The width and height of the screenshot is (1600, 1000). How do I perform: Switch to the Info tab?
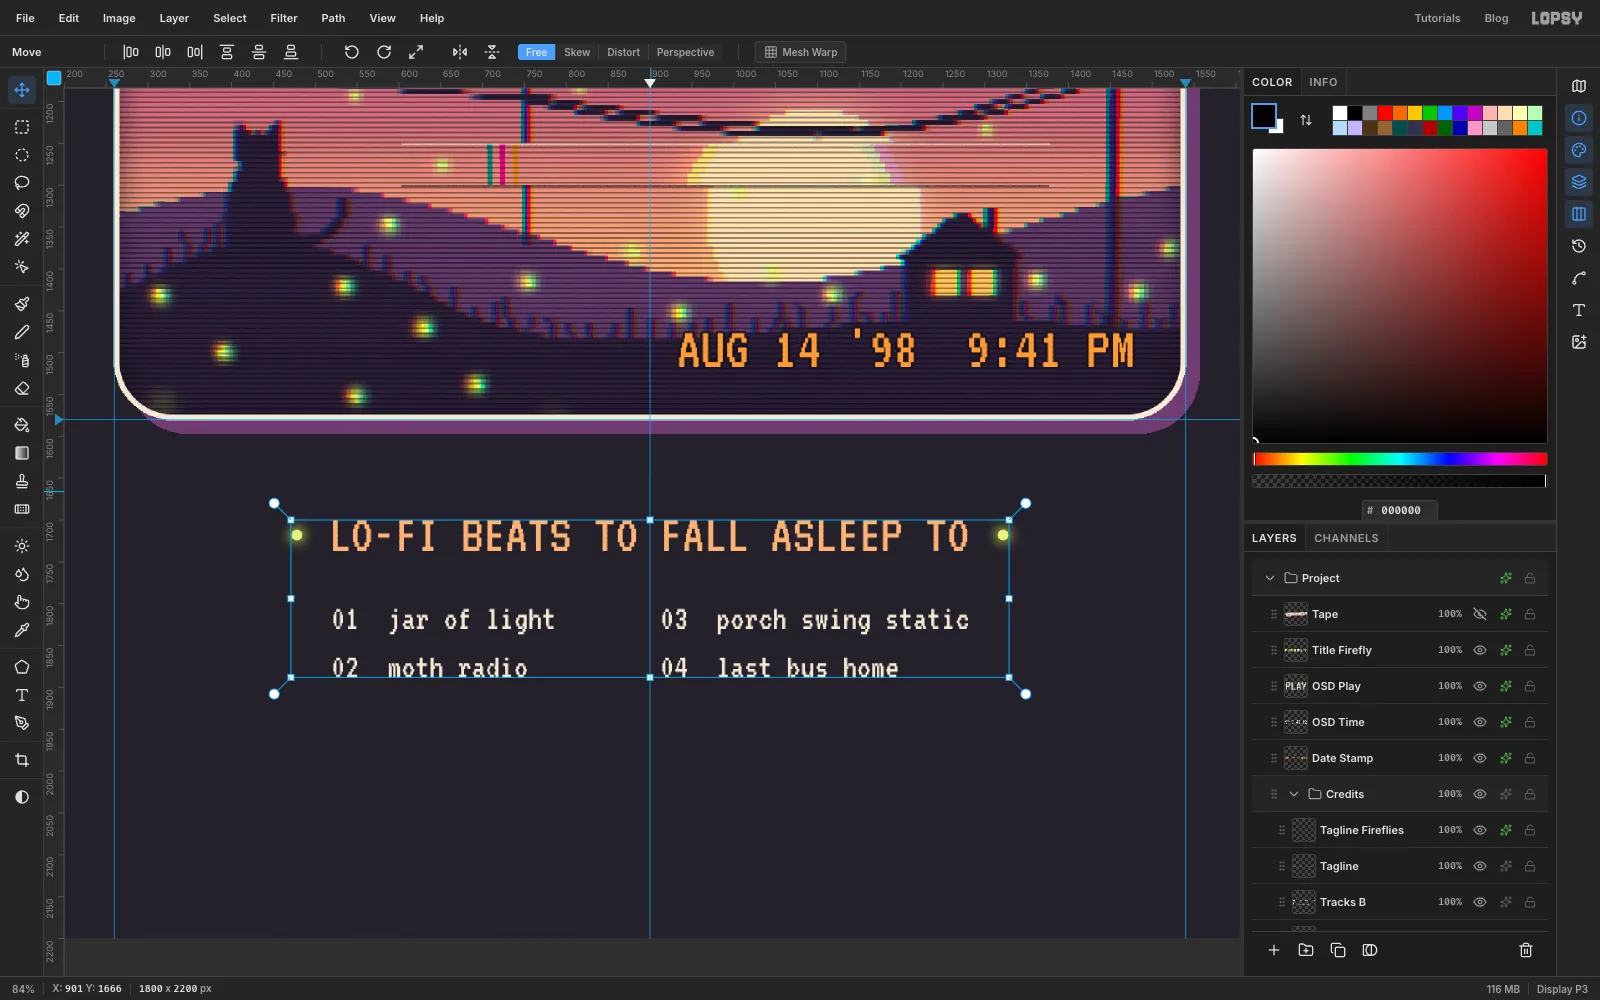pos(1323,82)
